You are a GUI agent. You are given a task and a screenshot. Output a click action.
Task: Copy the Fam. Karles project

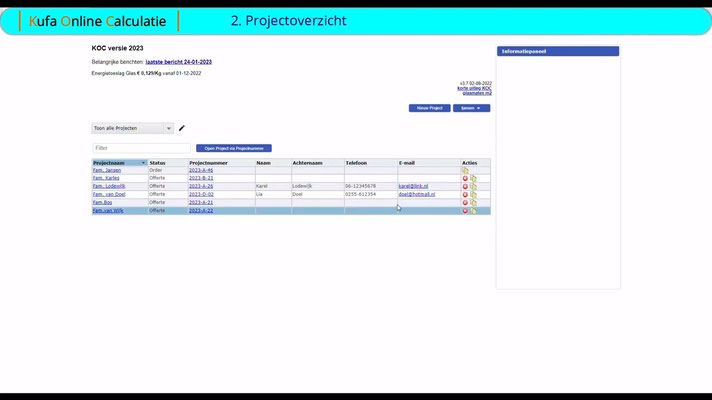(x=473, y=178)
